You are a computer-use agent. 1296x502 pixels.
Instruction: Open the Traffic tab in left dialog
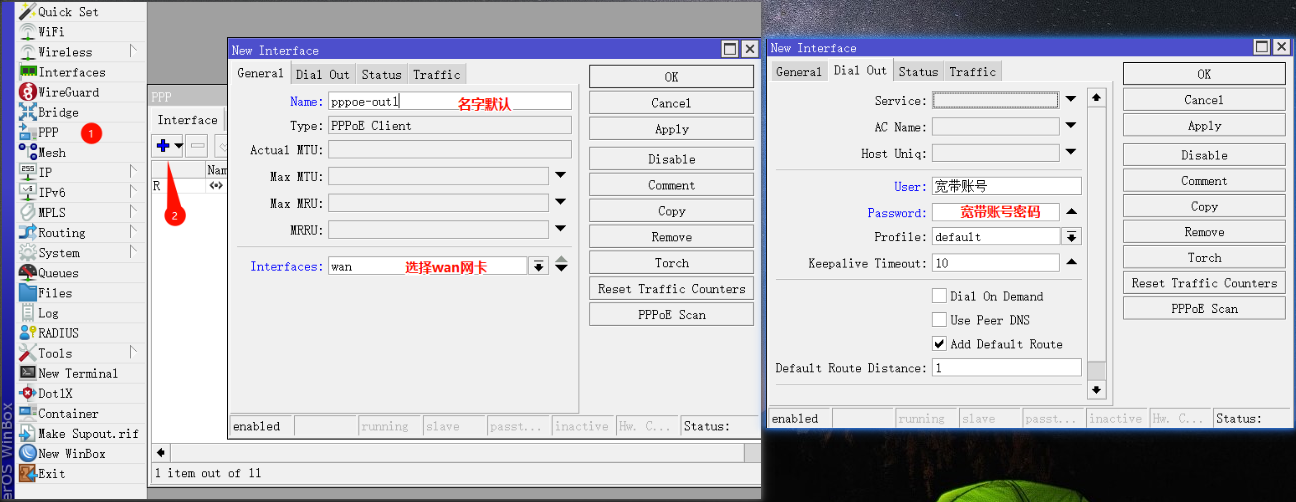click(x=437, y=74)
